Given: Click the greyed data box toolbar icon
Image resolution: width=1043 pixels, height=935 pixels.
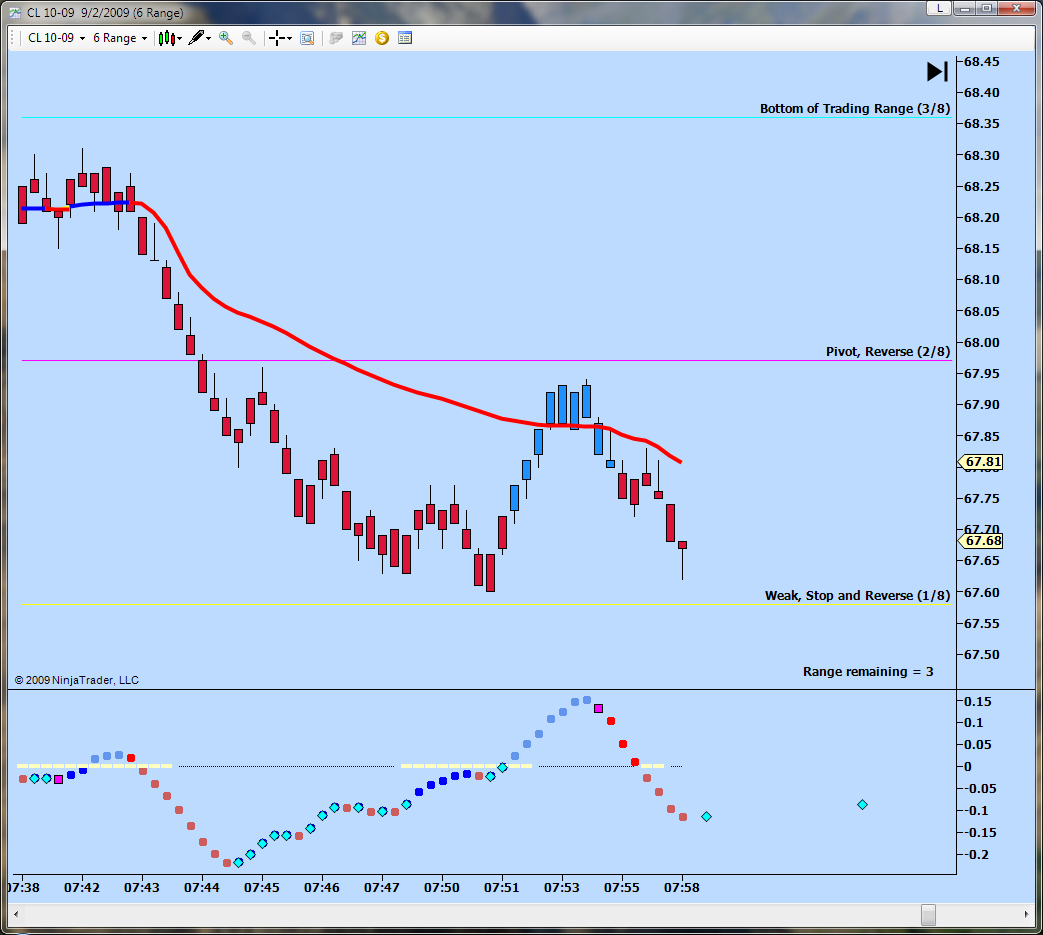Looking at the screenshot, I should click(x=336, y=38).
